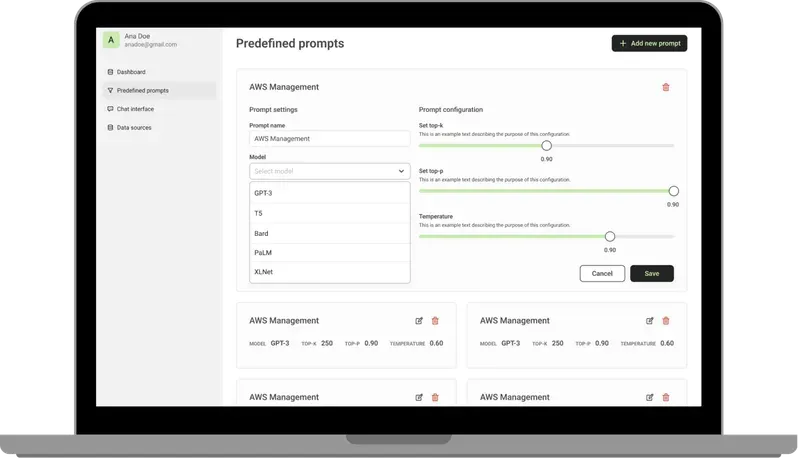Save the prompt configuration

(x=652, y=273)
